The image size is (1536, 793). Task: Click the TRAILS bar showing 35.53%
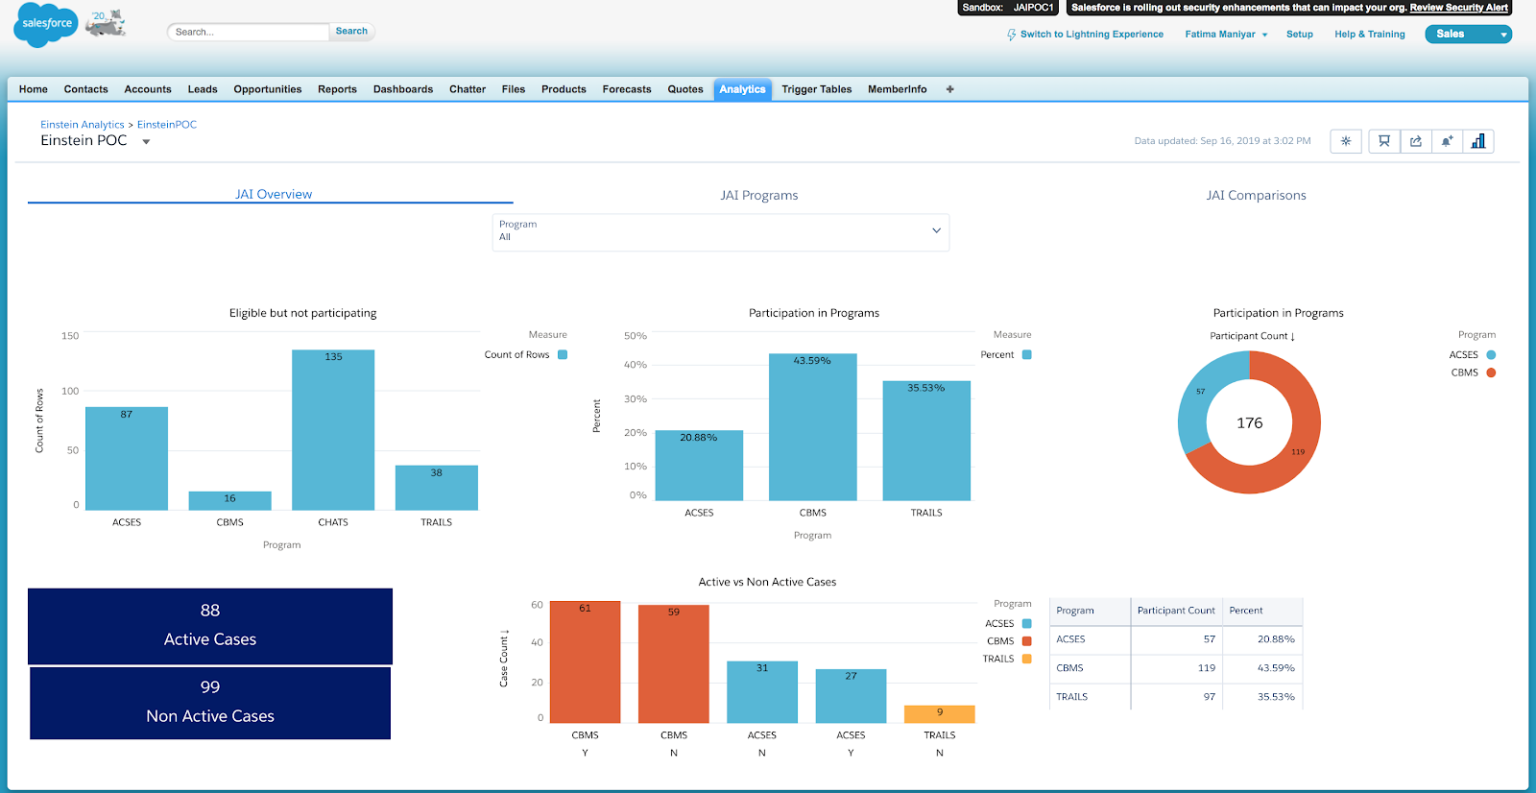(x=926, y=441)
